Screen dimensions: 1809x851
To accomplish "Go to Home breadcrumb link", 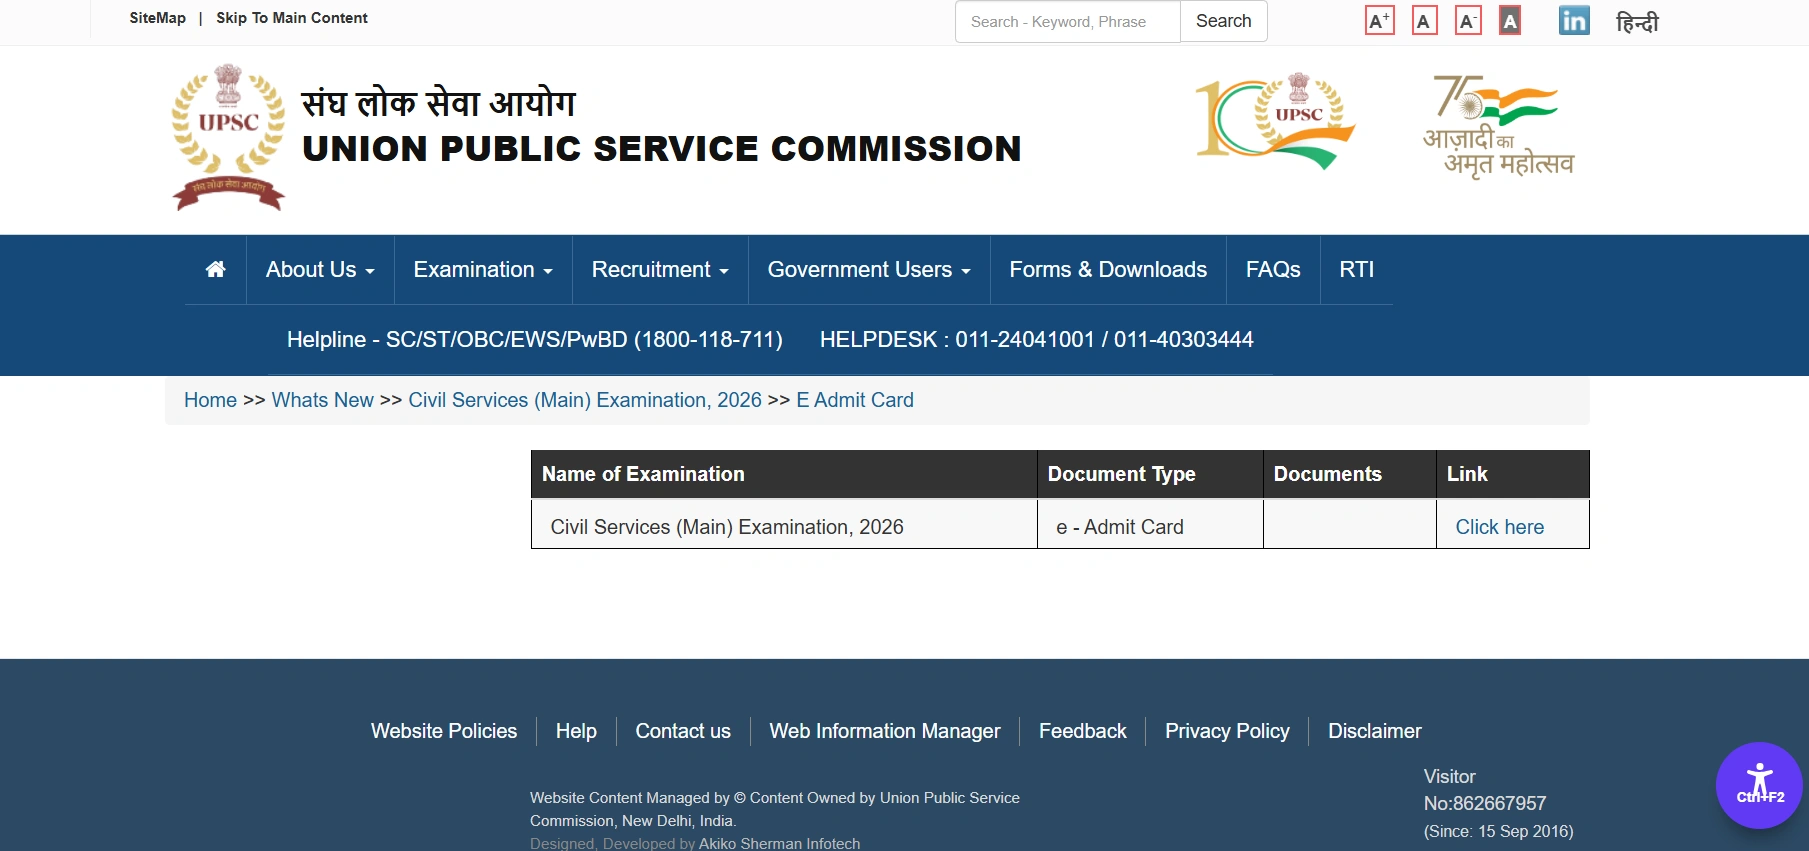I will pyautogui.click(x=210, y=400).
